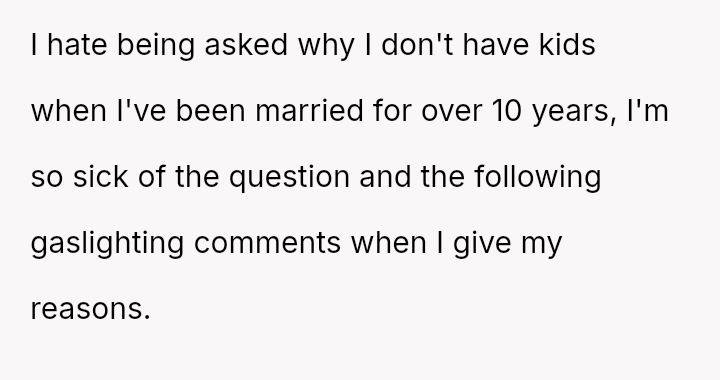Image resolution: width=720 pixels, height=380 pixels.
Task: Click on the word "asked"
Action: click(246, 45)
